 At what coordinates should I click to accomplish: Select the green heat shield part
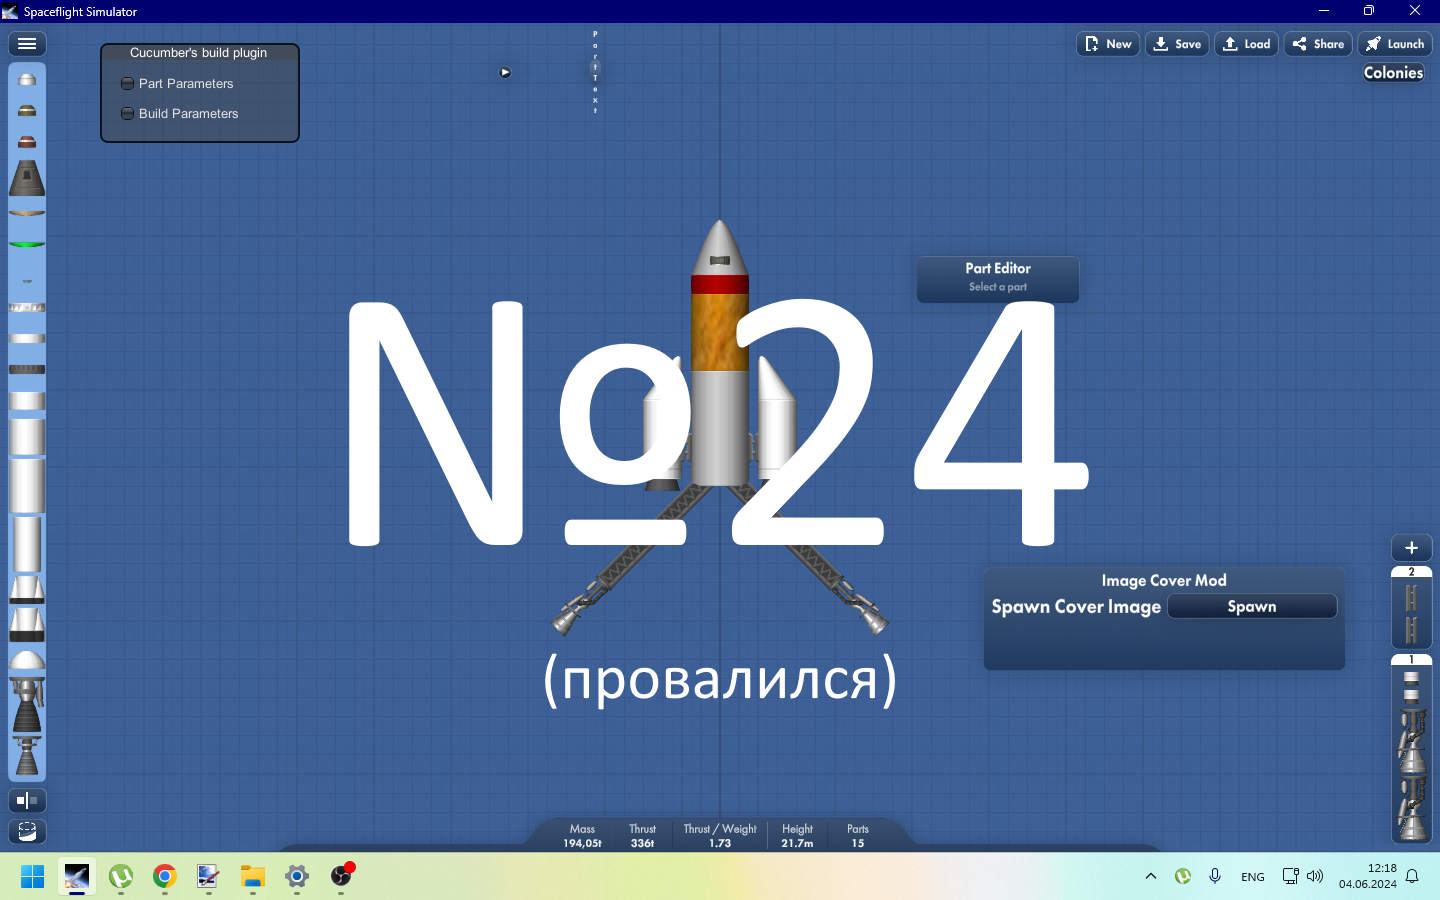pos(27,244)
